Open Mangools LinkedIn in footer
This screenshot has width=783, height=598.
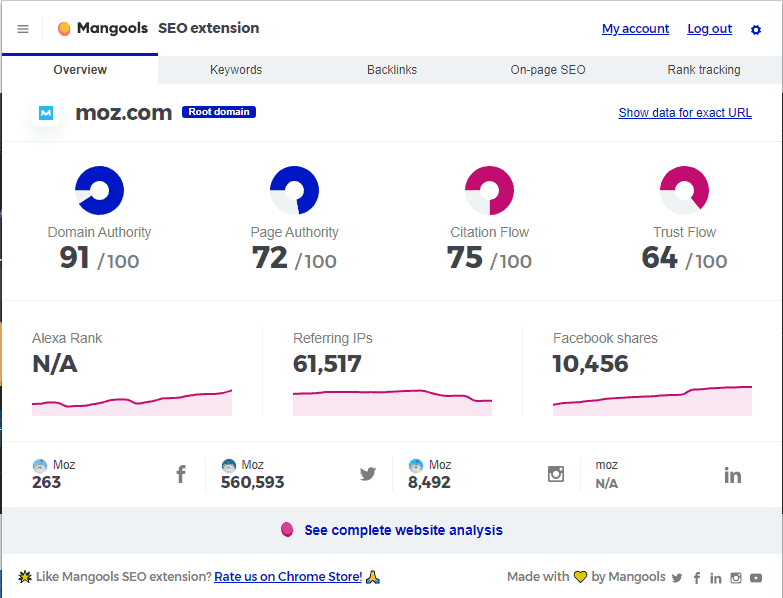716,578
